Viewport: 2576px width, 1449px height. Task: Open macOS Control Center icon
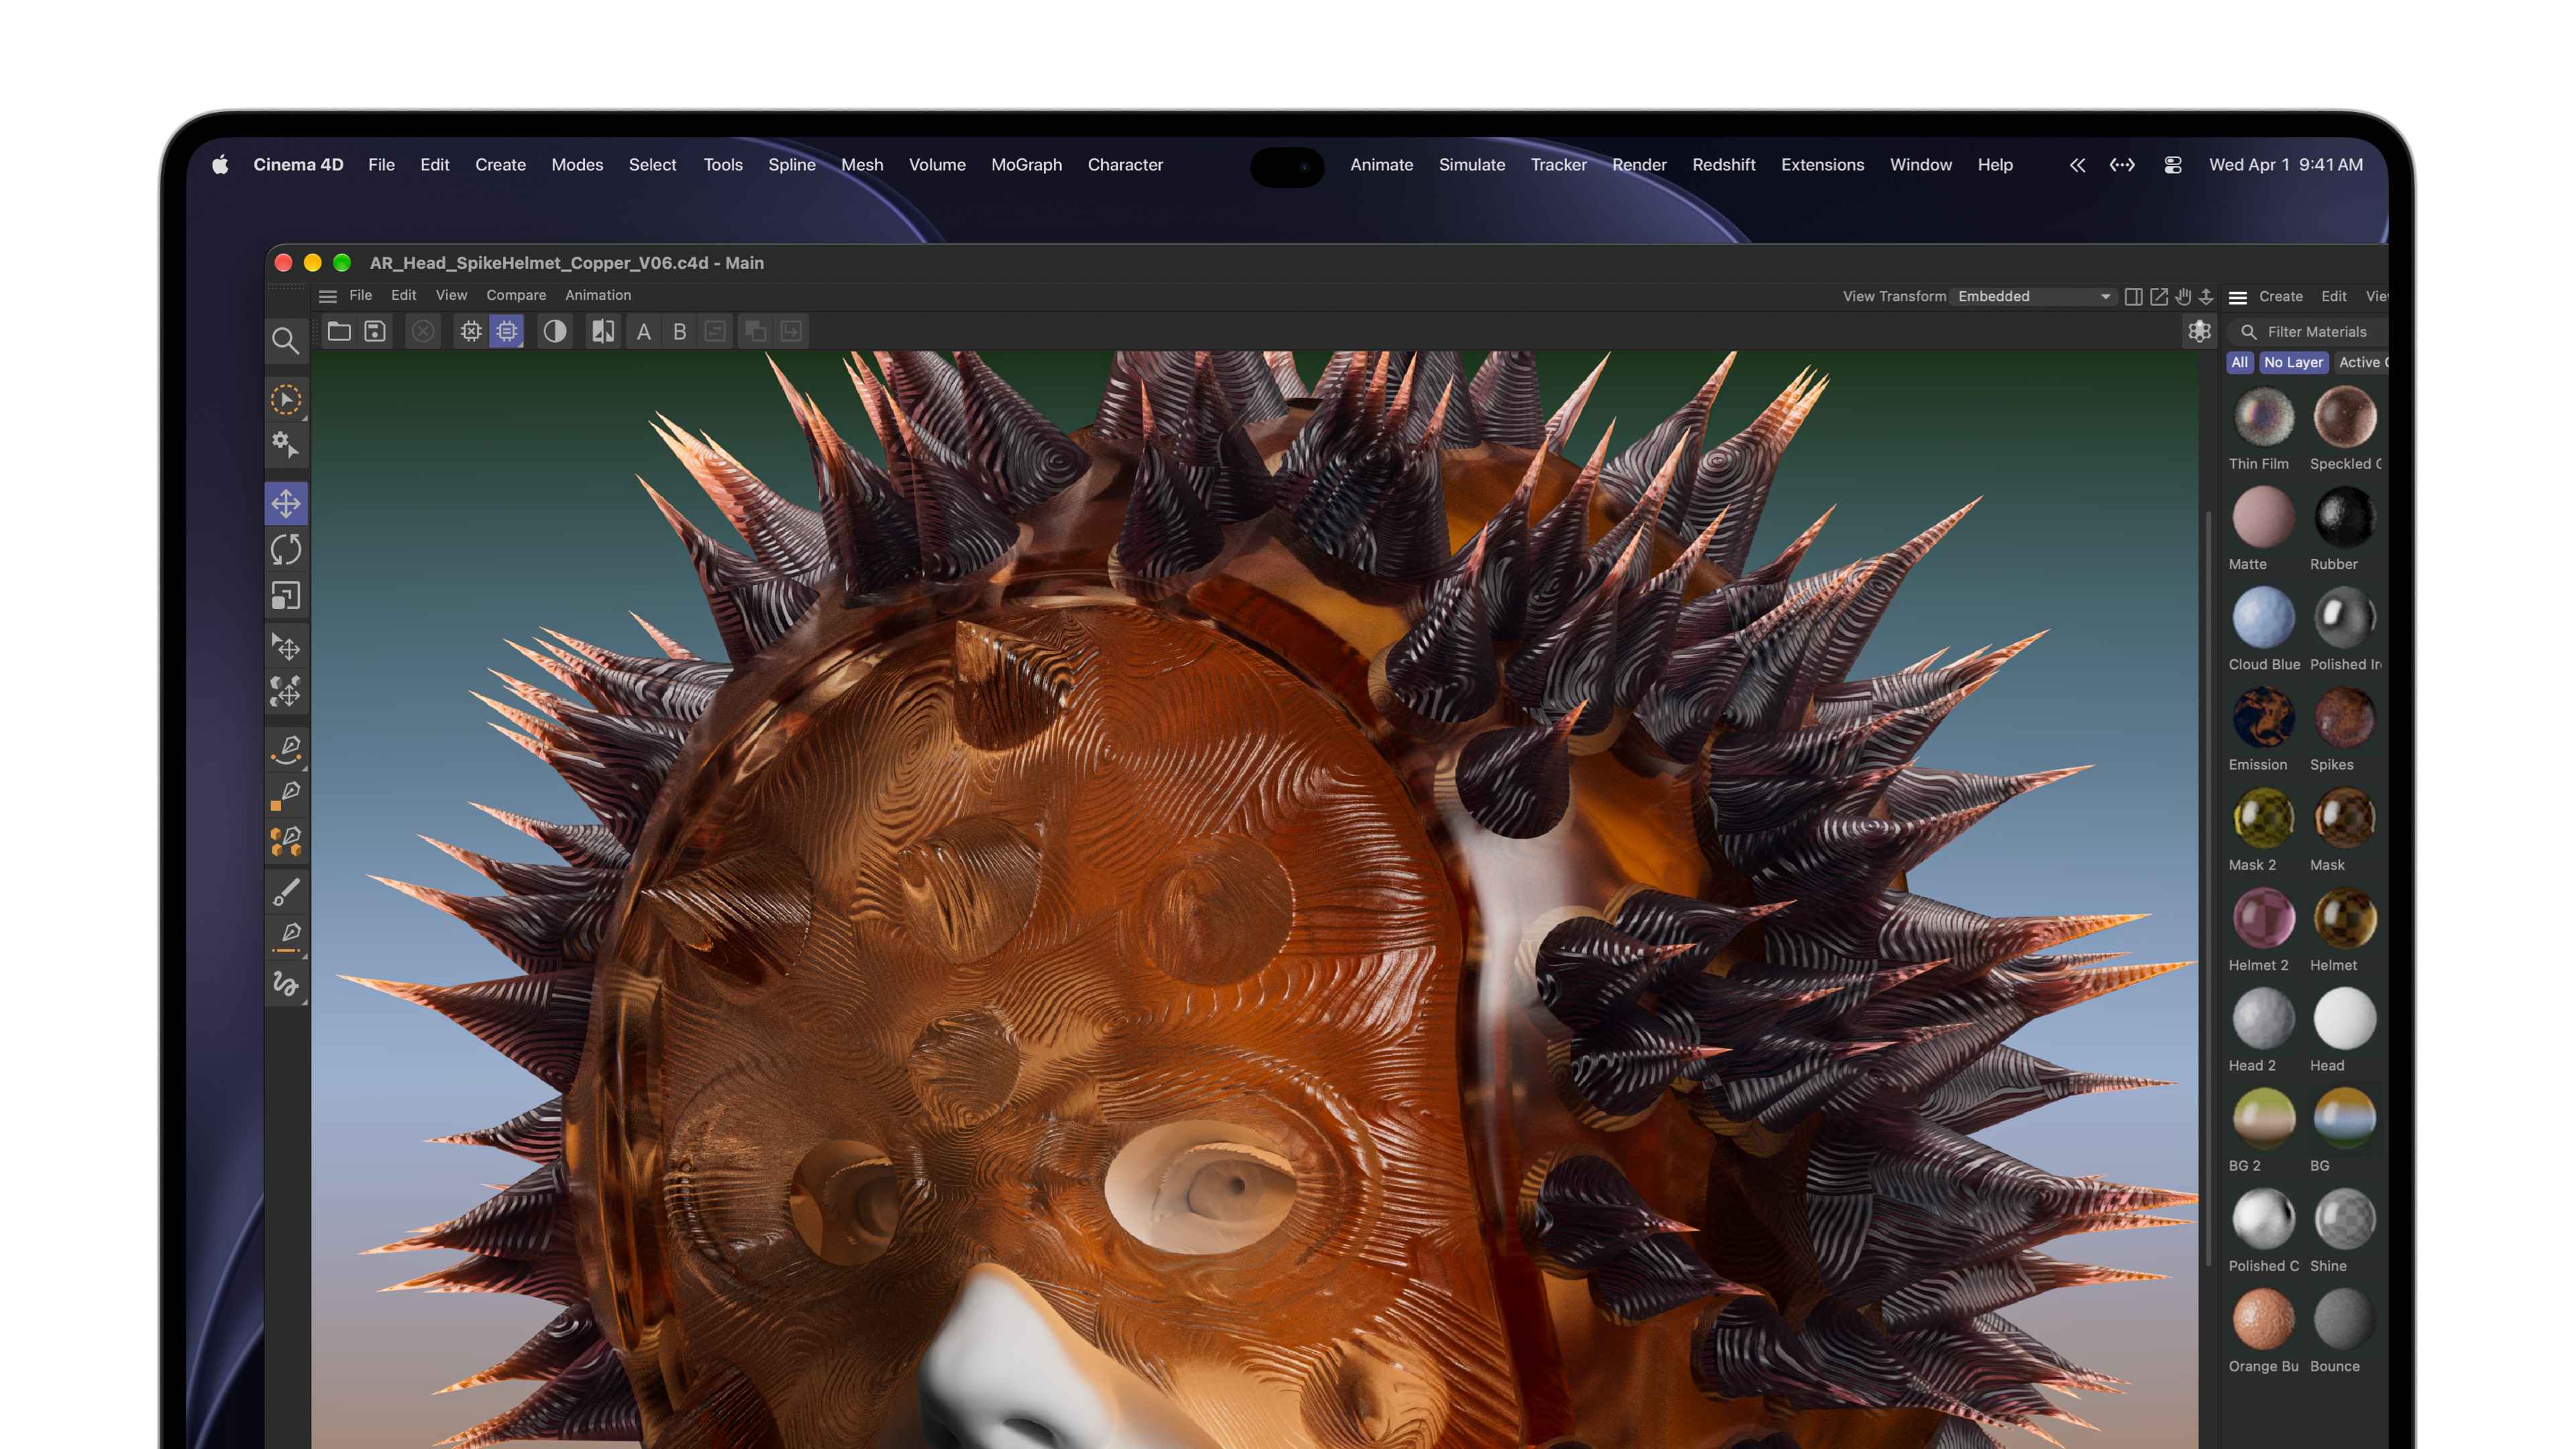[2173, 165]
